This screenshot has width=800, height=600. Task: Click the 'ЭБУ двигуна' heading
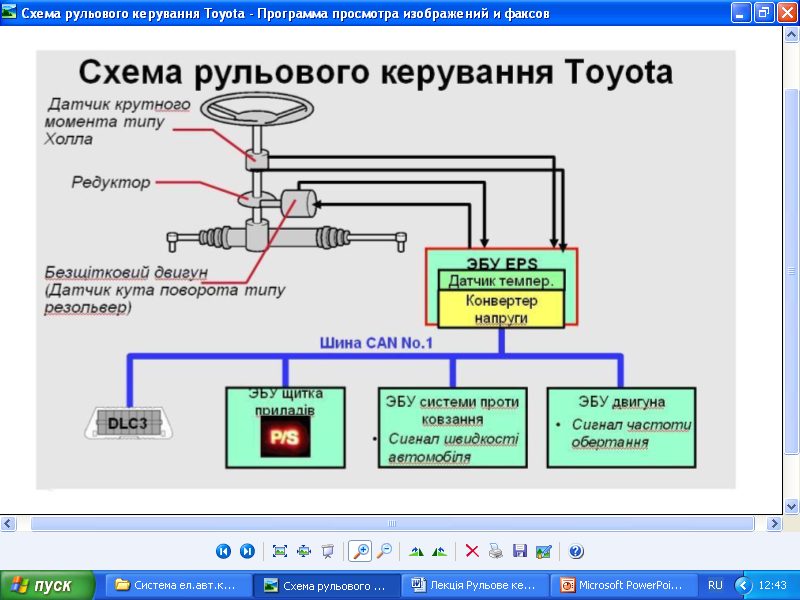click(x=621, y=402)
